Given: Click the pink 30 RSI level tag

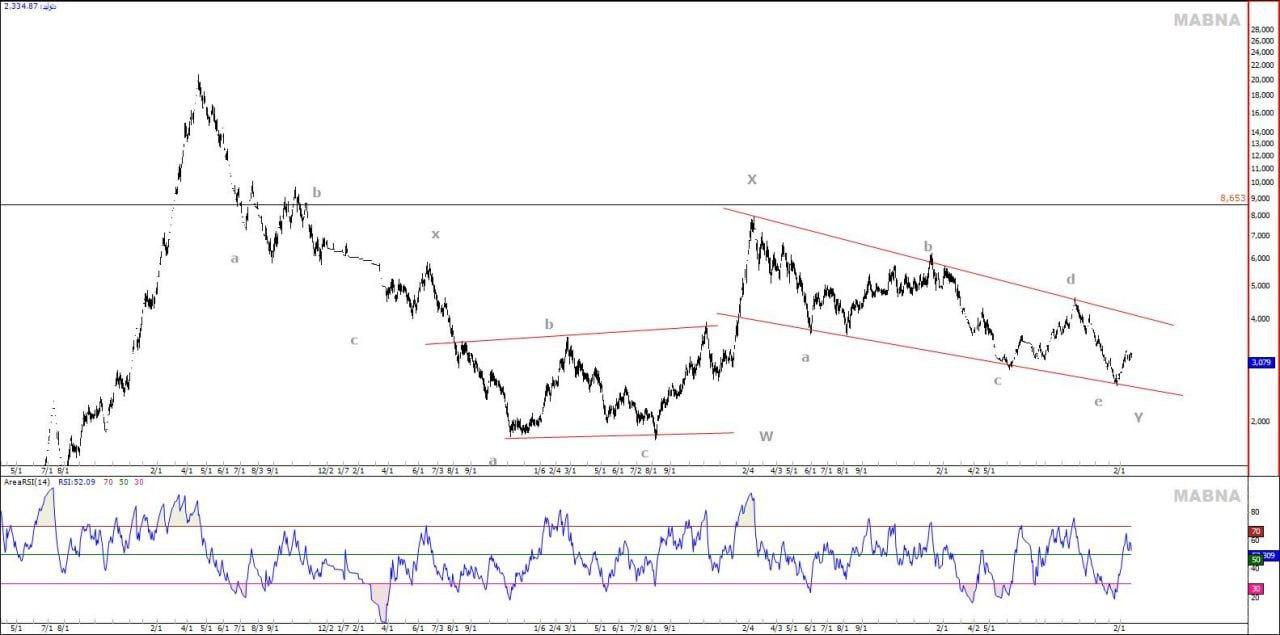Looking at the screenshot, I should (x=1256, y=590).
